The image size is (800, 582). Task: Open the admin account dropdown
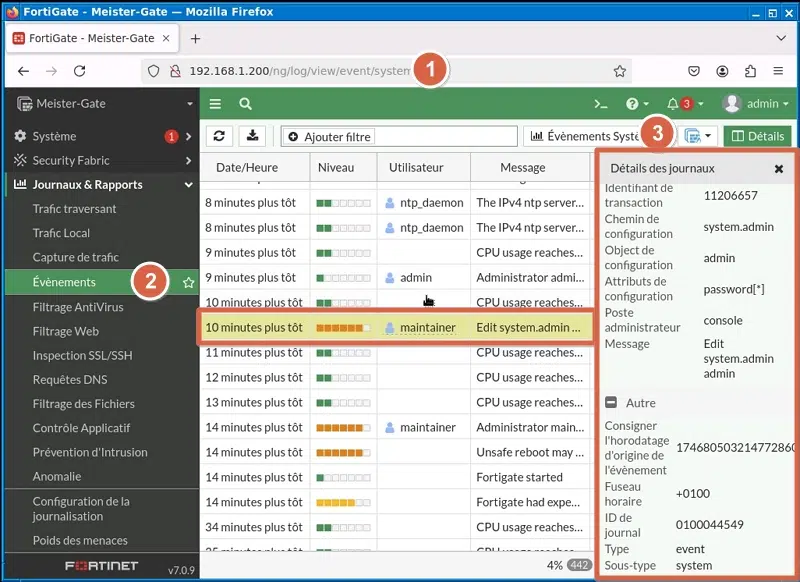760,103
